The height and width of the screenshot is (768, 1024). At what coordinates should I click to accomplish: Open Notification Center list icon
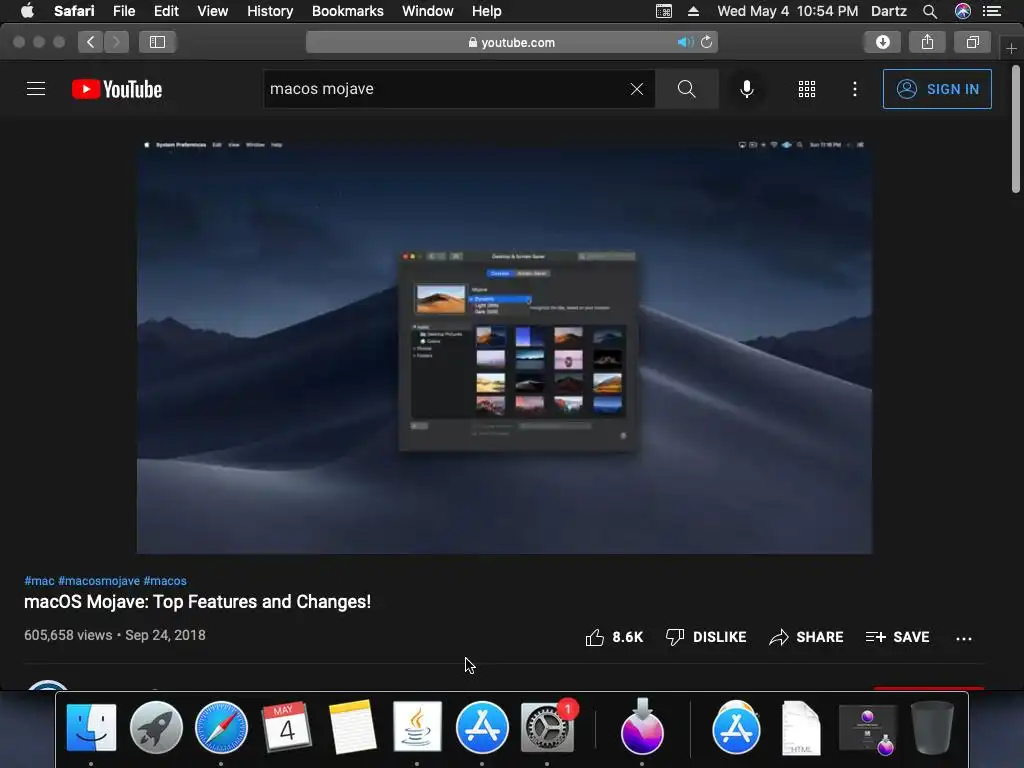[x=992, y=11]
